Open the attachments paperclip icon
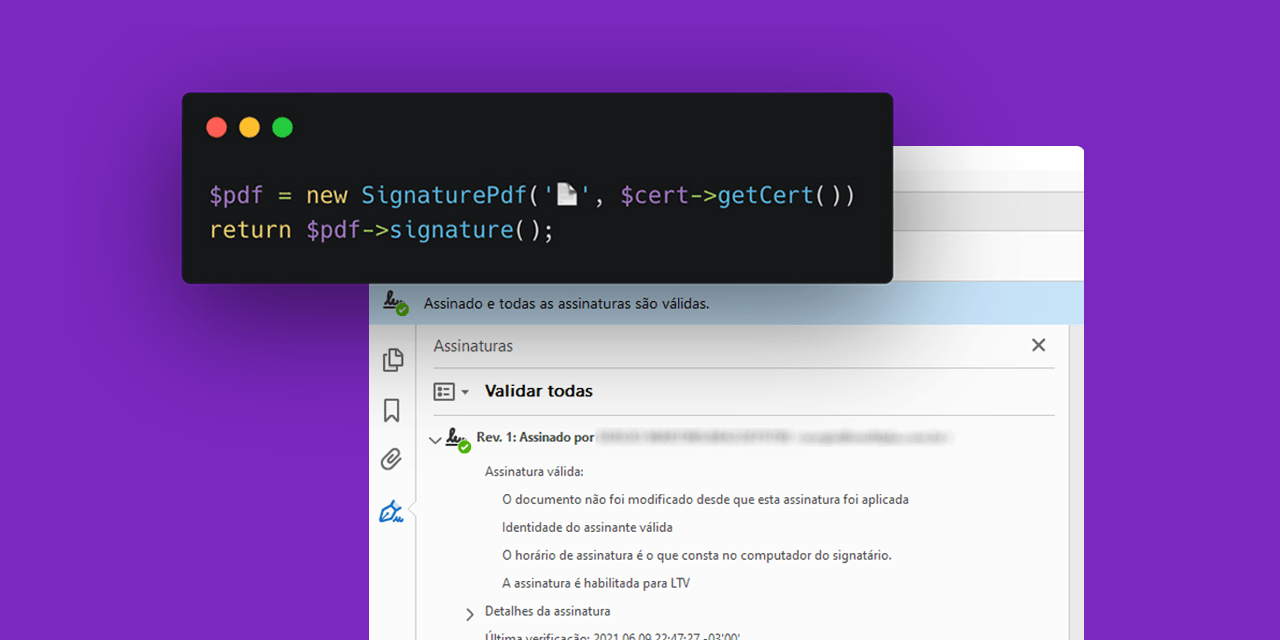Screen dimensions: 1280x640 (392, 460)
